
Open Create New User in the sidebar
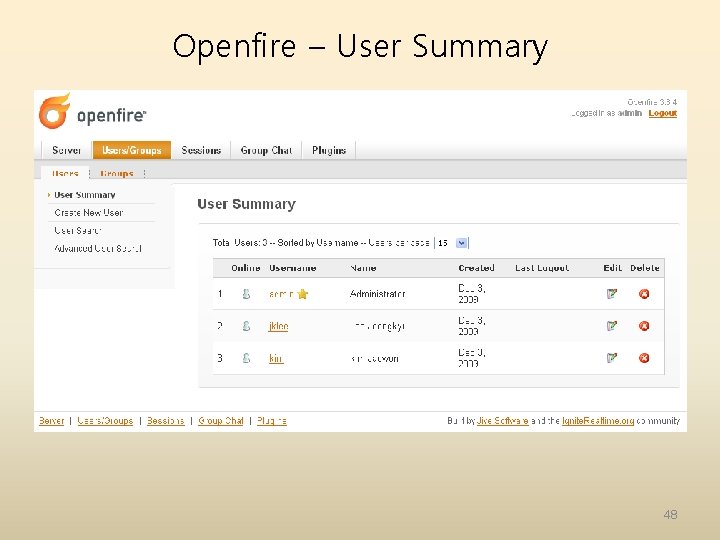tap(89, 213)
